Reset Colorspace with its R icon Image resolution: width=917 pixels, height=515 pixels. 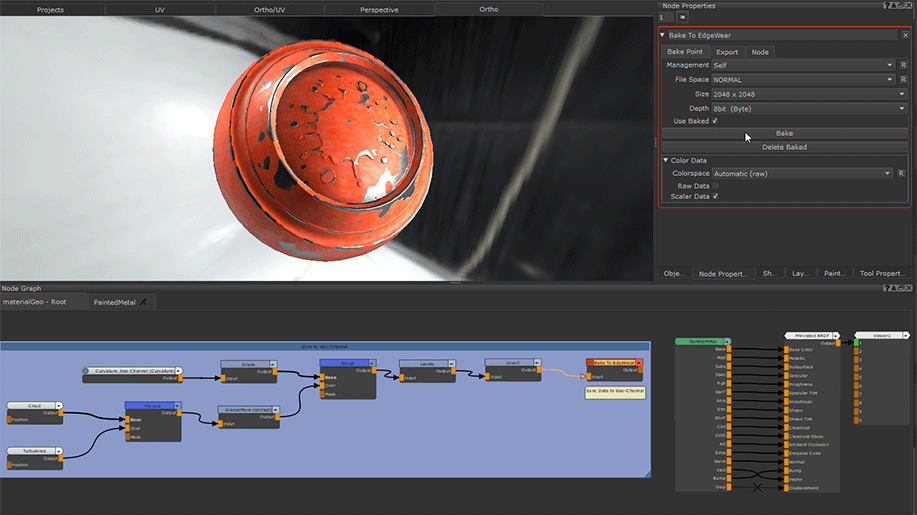(901, 173)
